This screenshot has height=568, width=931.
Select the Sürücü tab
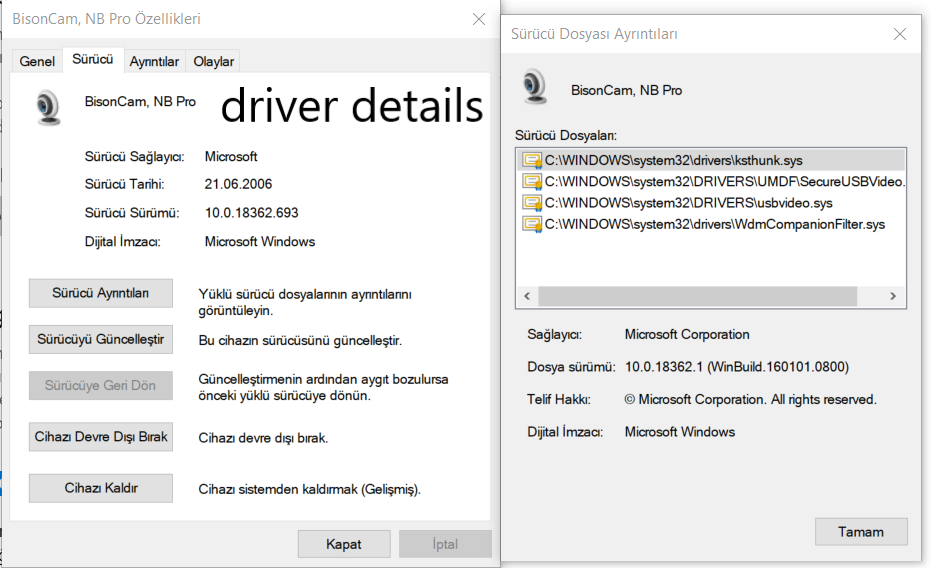(93, 59)
